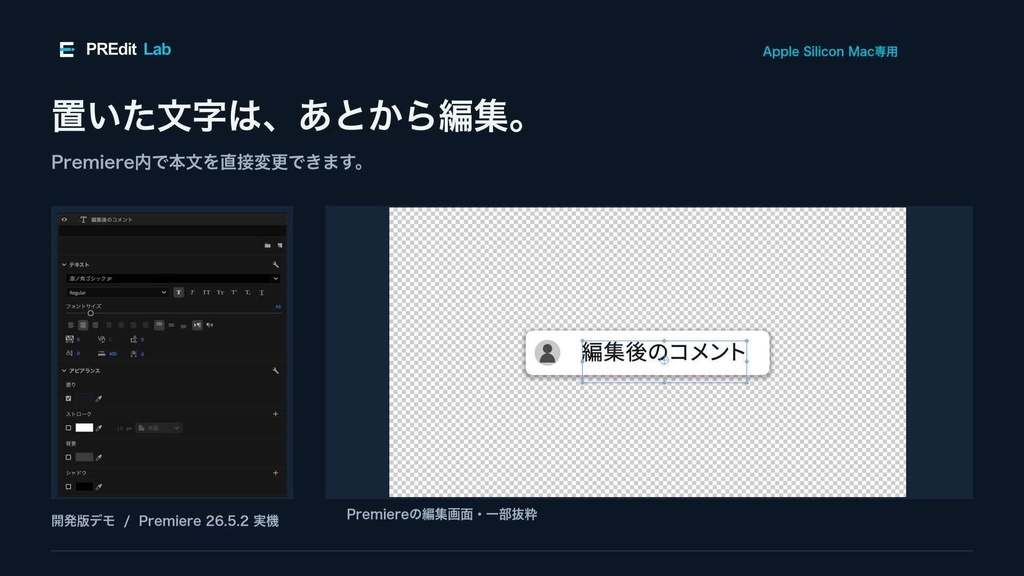Toggle subscript text button
This screenshot has height=576, width=1024.
(248, 293)
